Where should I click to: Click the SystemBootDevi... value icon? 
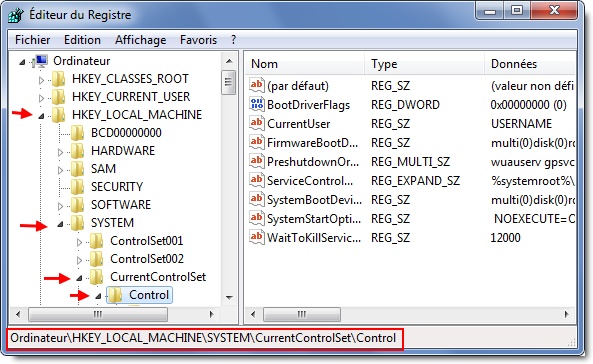pos(256,199)
